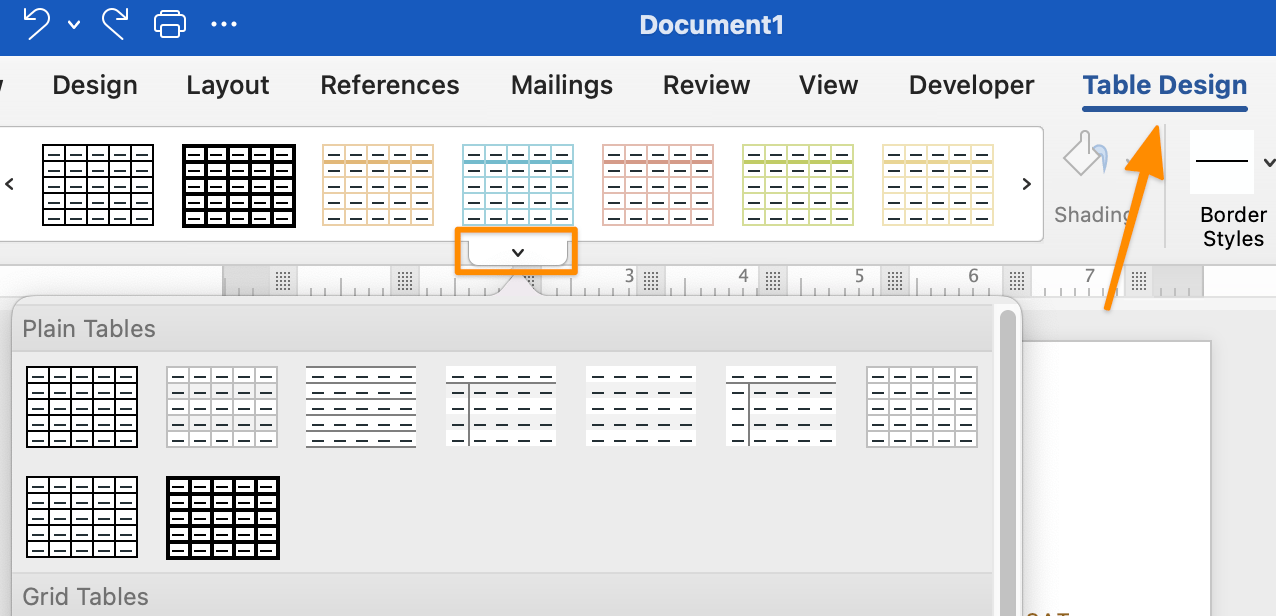Open the Undo history dropdown arrow
1276x616 pixels.
74,25
